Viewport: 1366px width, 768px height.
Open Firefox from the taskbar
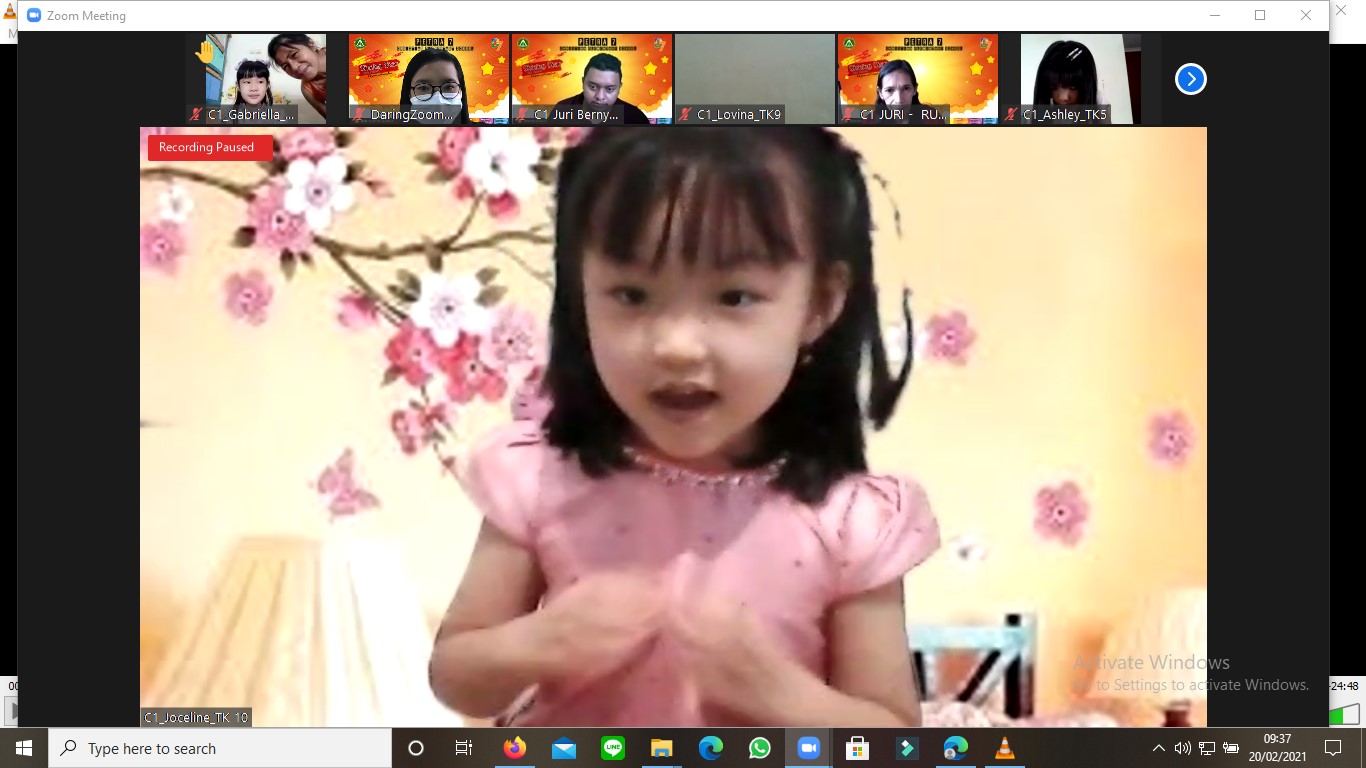coord(515,748)
